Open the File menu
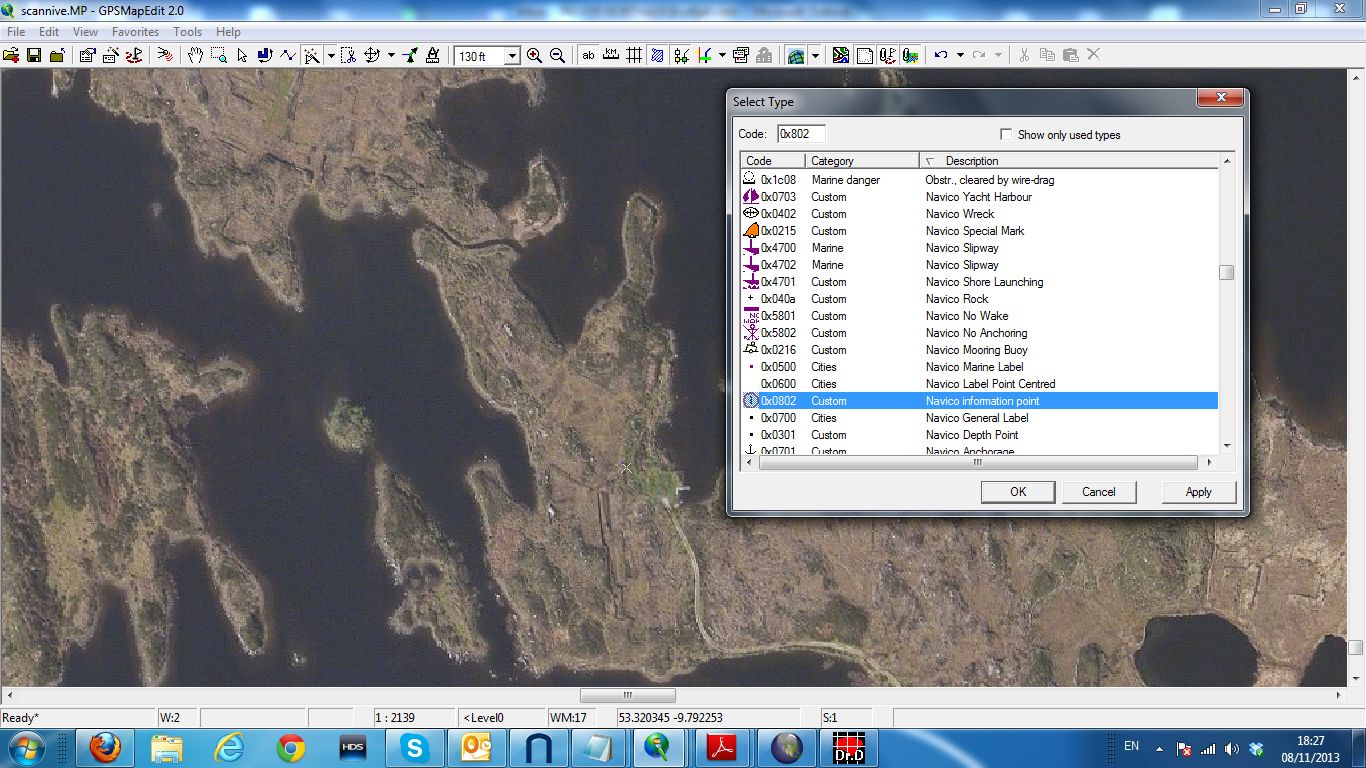 pyautogui.click(x=16, y=32)
